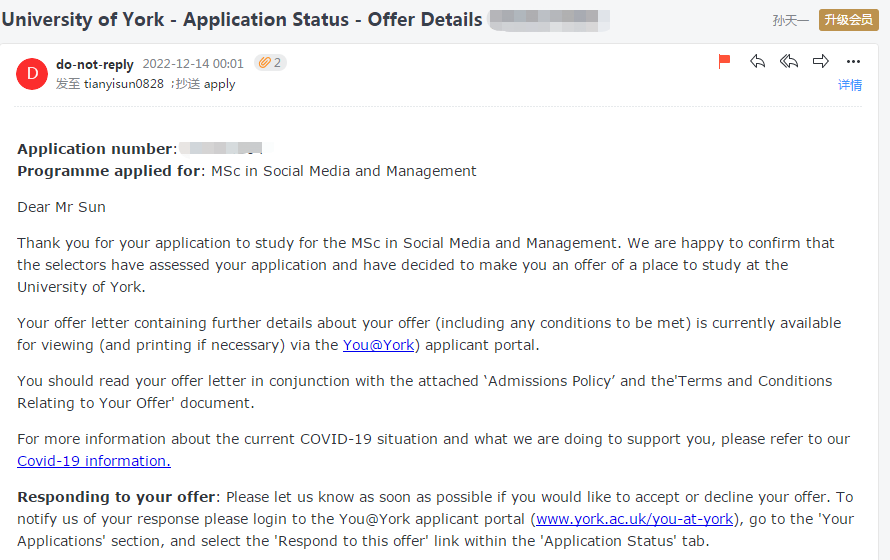The width and height of the screenshot is (890, 560).
Task: Click the account name 孙天一
Action: (x=790, y=21)
